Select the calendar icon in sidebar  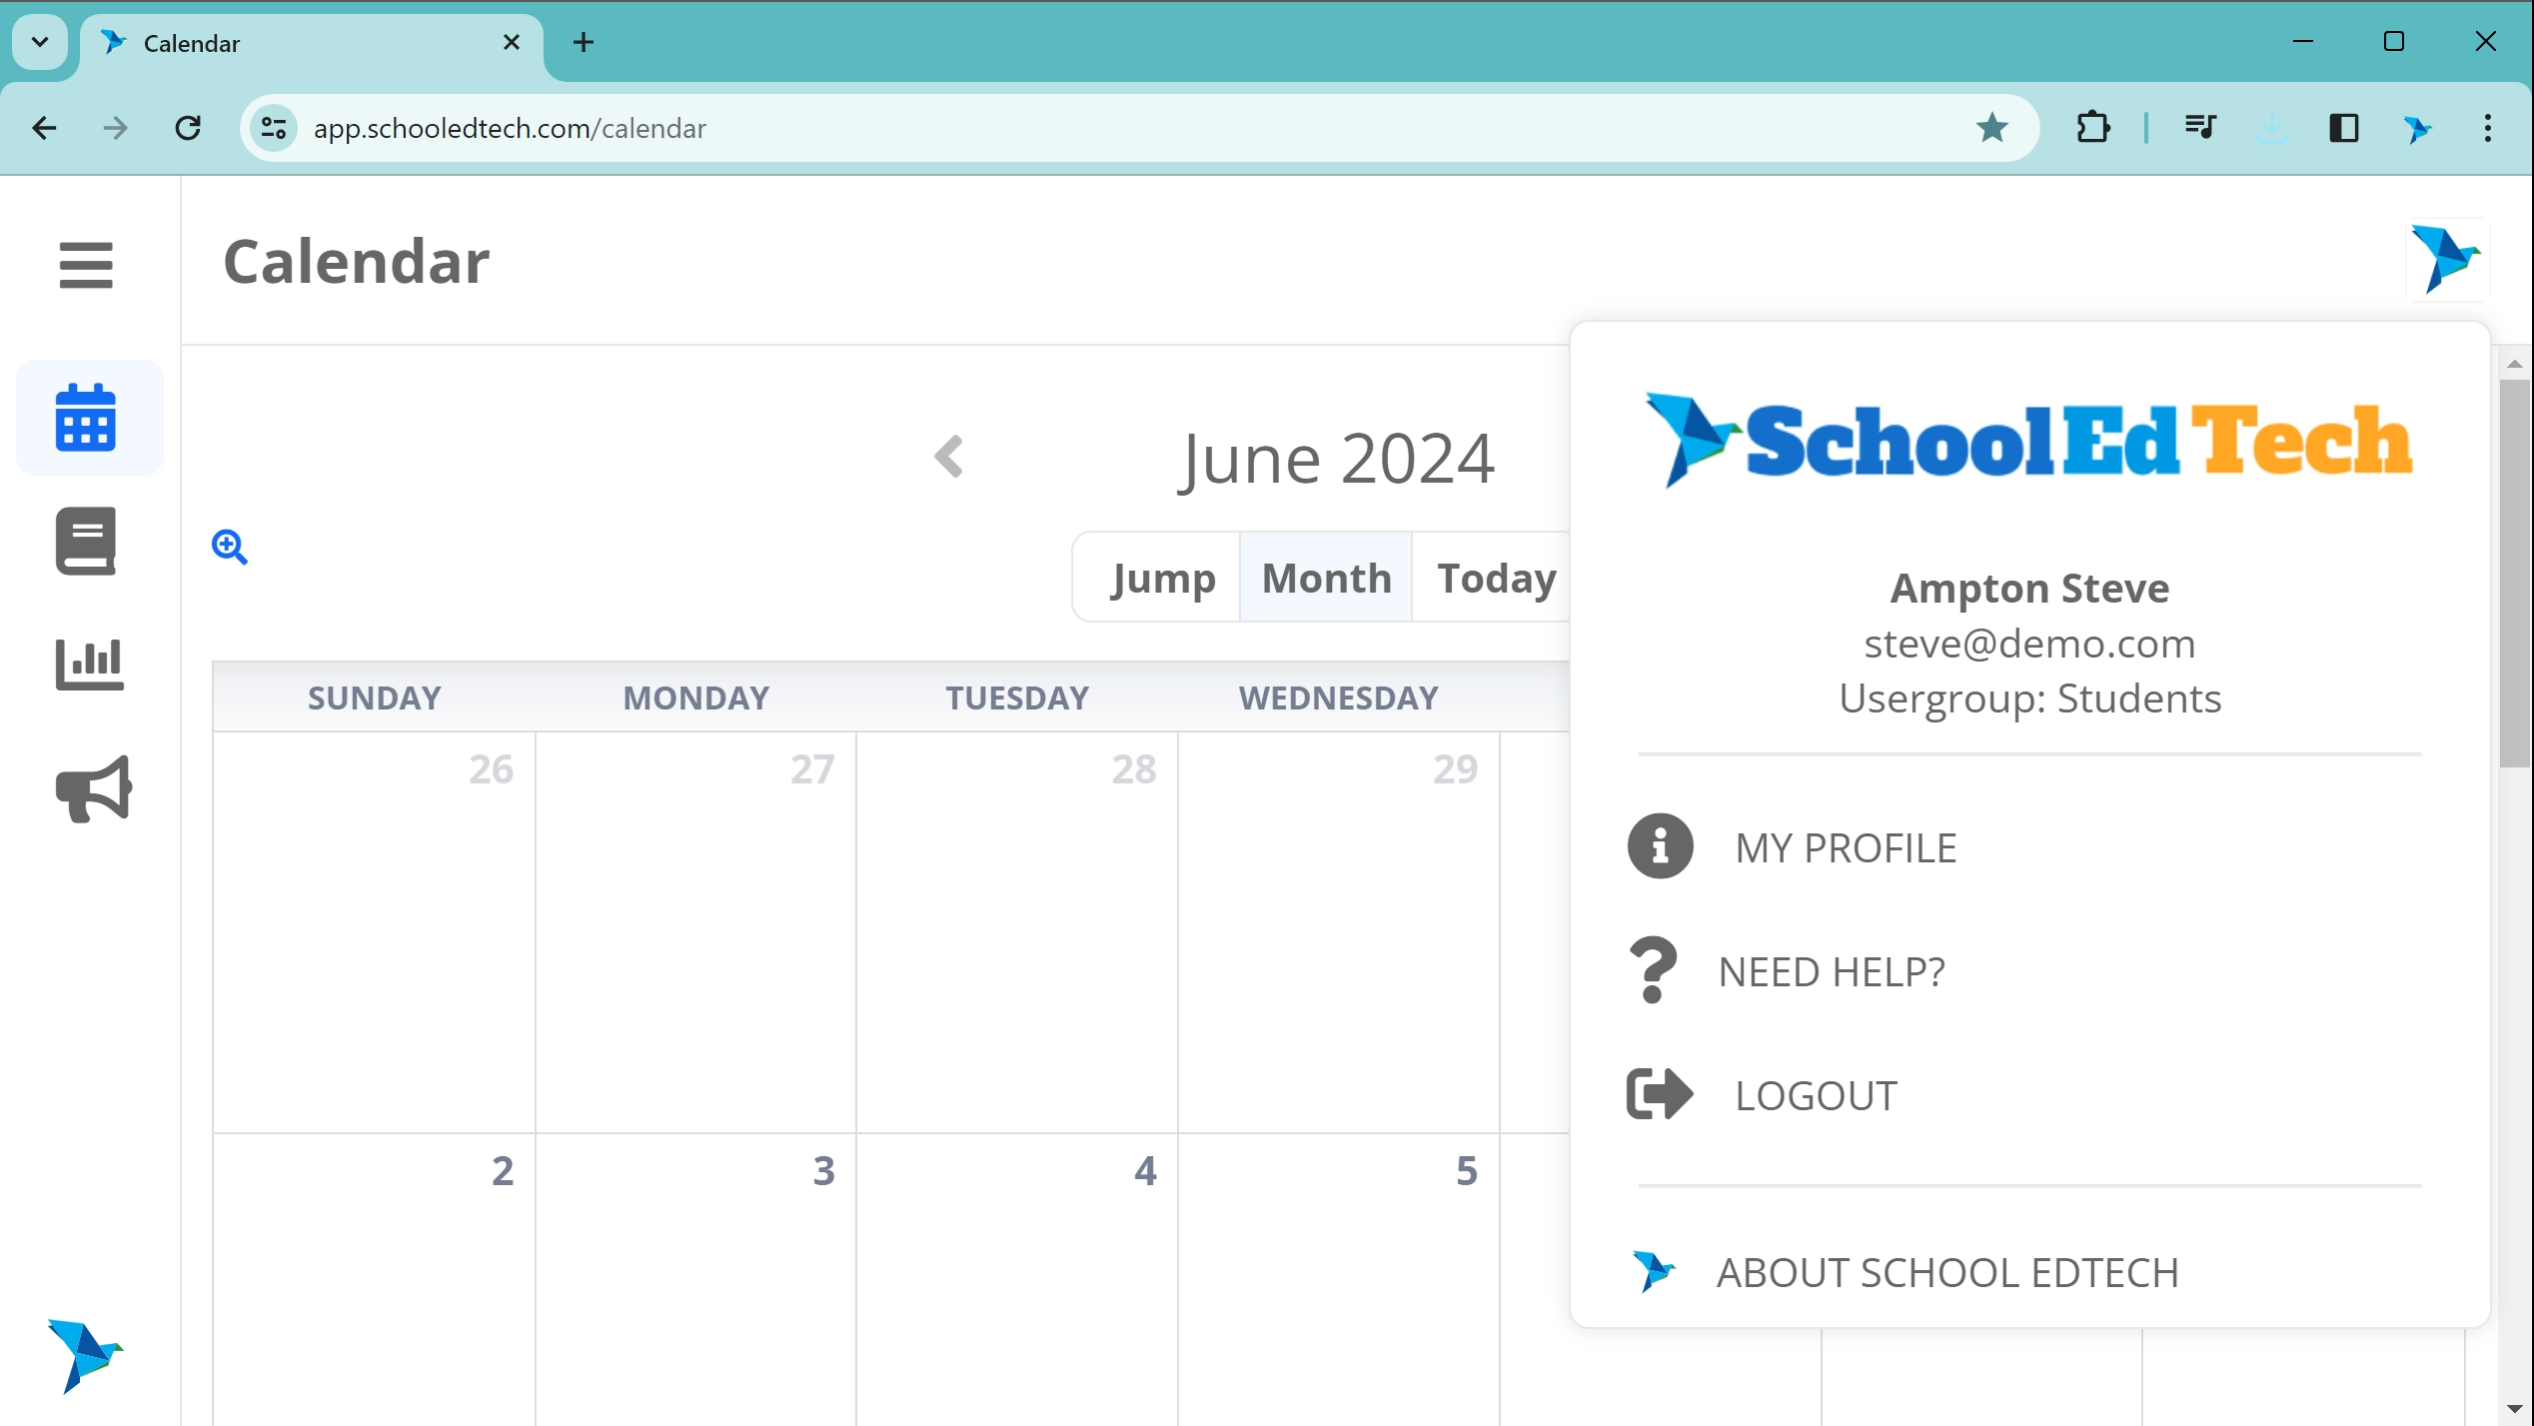tap(86, 418)
